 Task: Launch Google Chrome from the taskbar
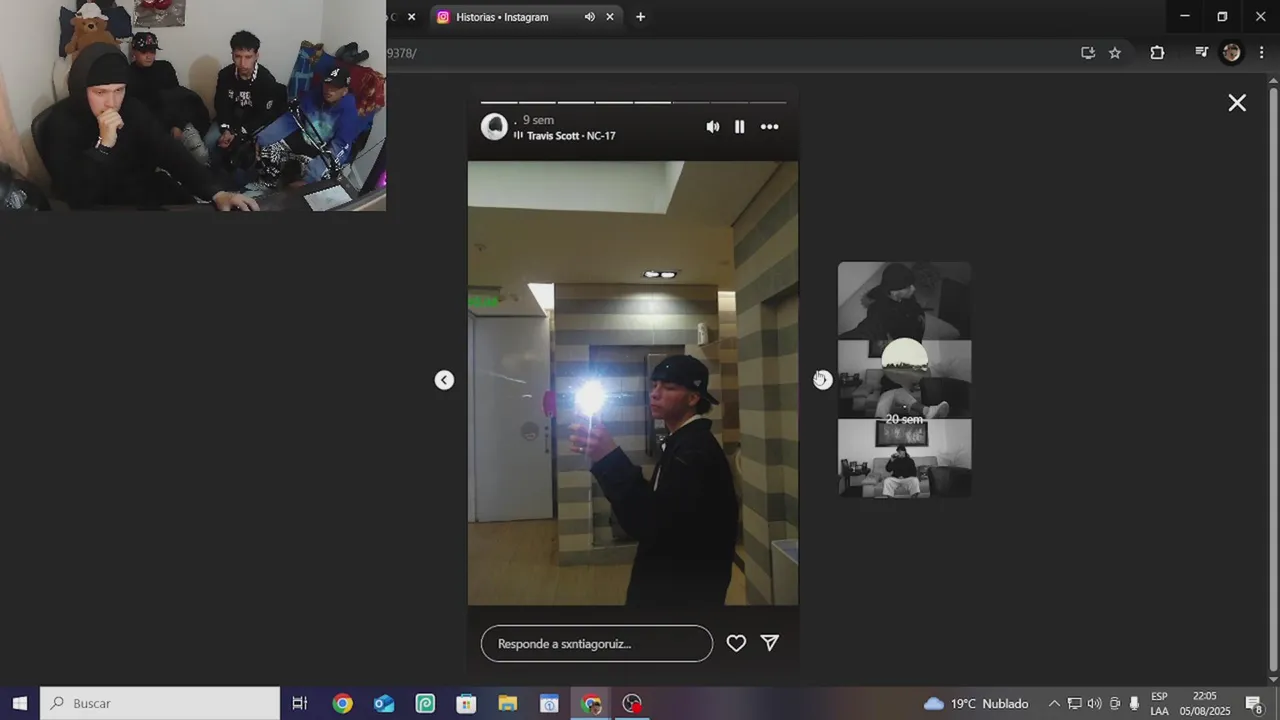tap(343, 703)
